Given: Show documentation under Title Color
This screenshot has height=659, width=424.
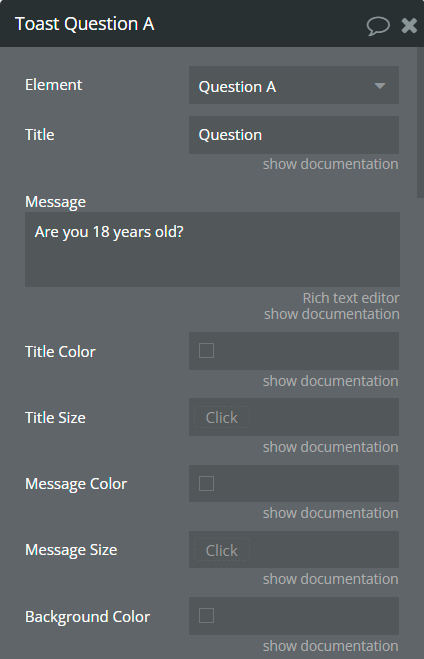Looking at the screenshot, I should pos(330,381).
